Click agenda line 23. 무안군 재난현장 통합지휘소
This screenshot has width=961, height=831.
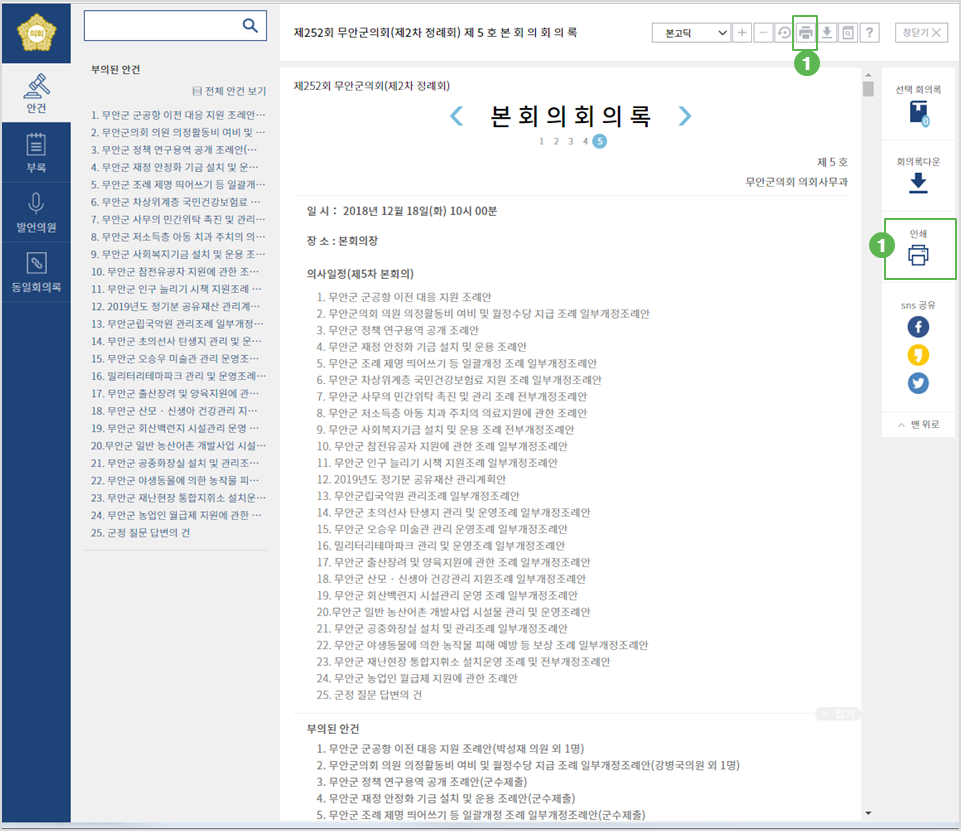pyautogui.click(x=463, y=662)
